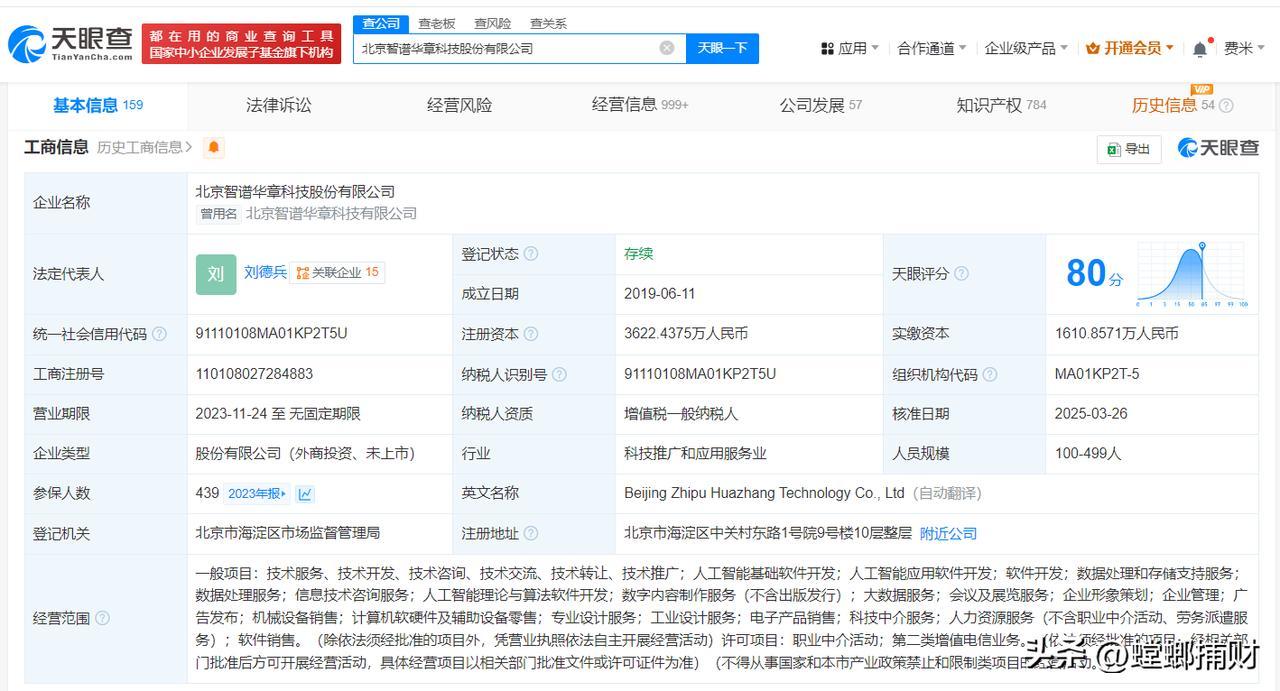Expand the 2023年报 year selector
Image resolution: width=1280 pixels, height=691 pixels.
tap(257, 494)
